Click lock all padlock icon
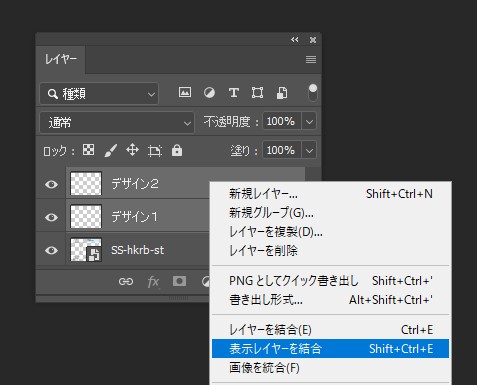477x385 pixels. 177,150
